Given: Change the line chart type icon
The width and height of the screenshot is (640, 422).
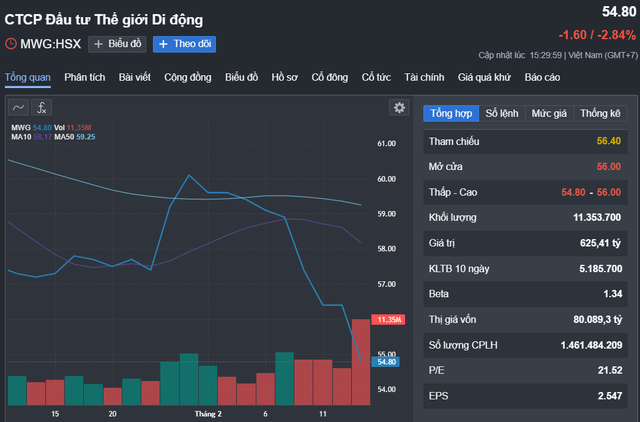Looking at the screenshot, I should coord(19,108).
